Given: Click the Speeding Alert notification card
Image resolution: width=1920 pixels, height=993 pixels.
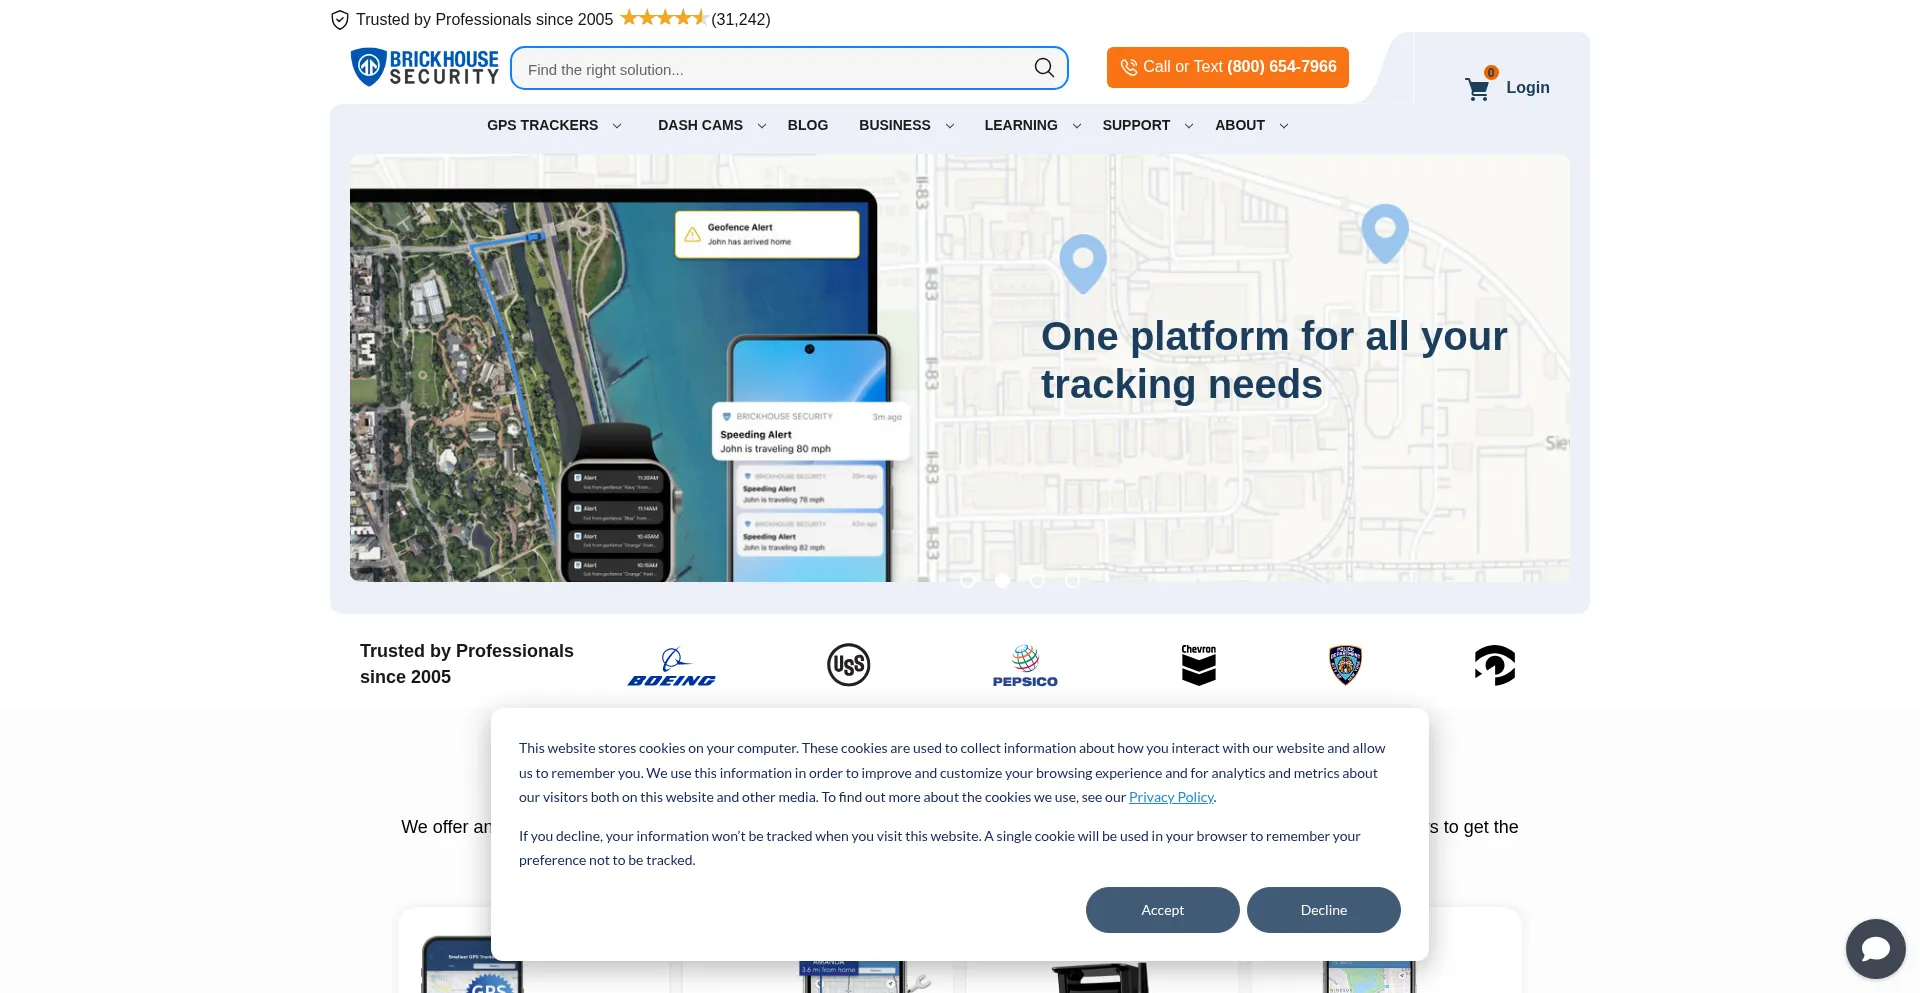Looking at the screenshot, I should 811,432.
